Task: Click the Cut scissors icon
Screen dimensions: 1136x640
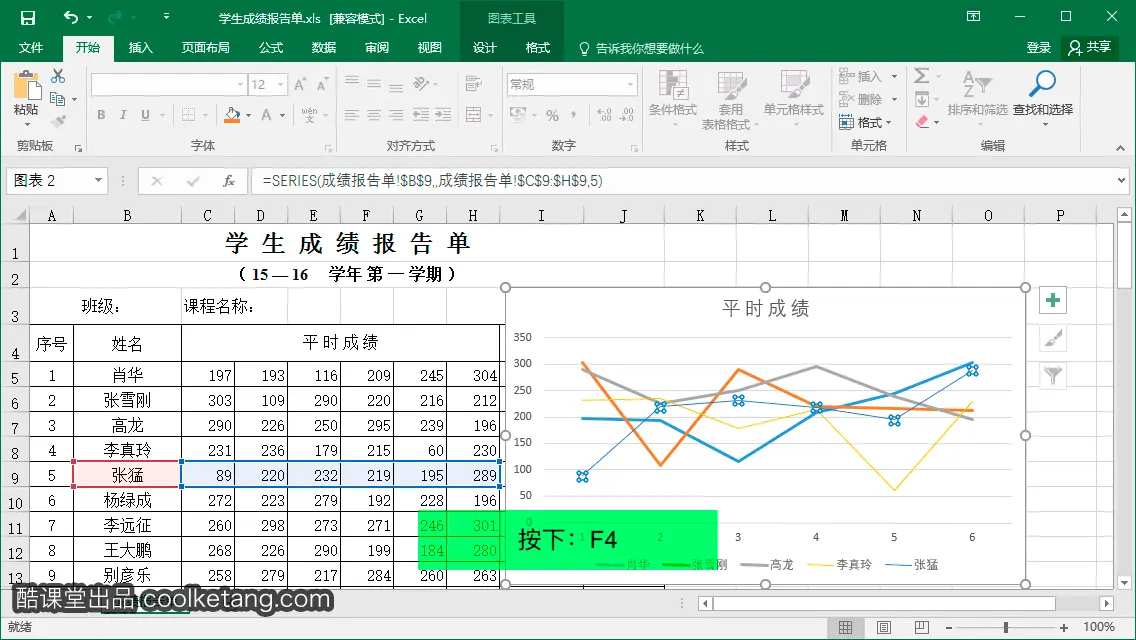Action: 58,76
